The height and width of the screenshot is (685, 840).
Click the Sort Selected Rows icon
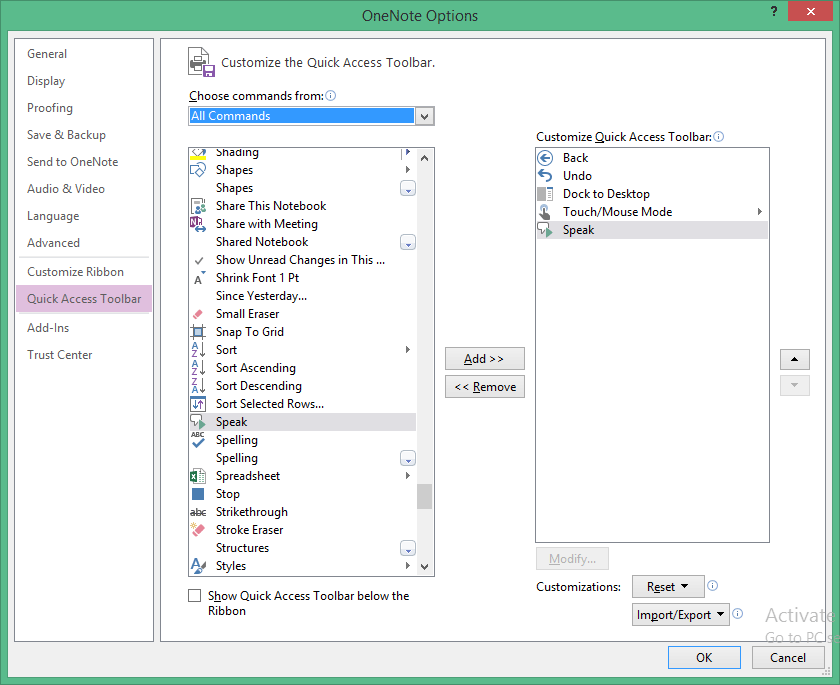point(198,404)
